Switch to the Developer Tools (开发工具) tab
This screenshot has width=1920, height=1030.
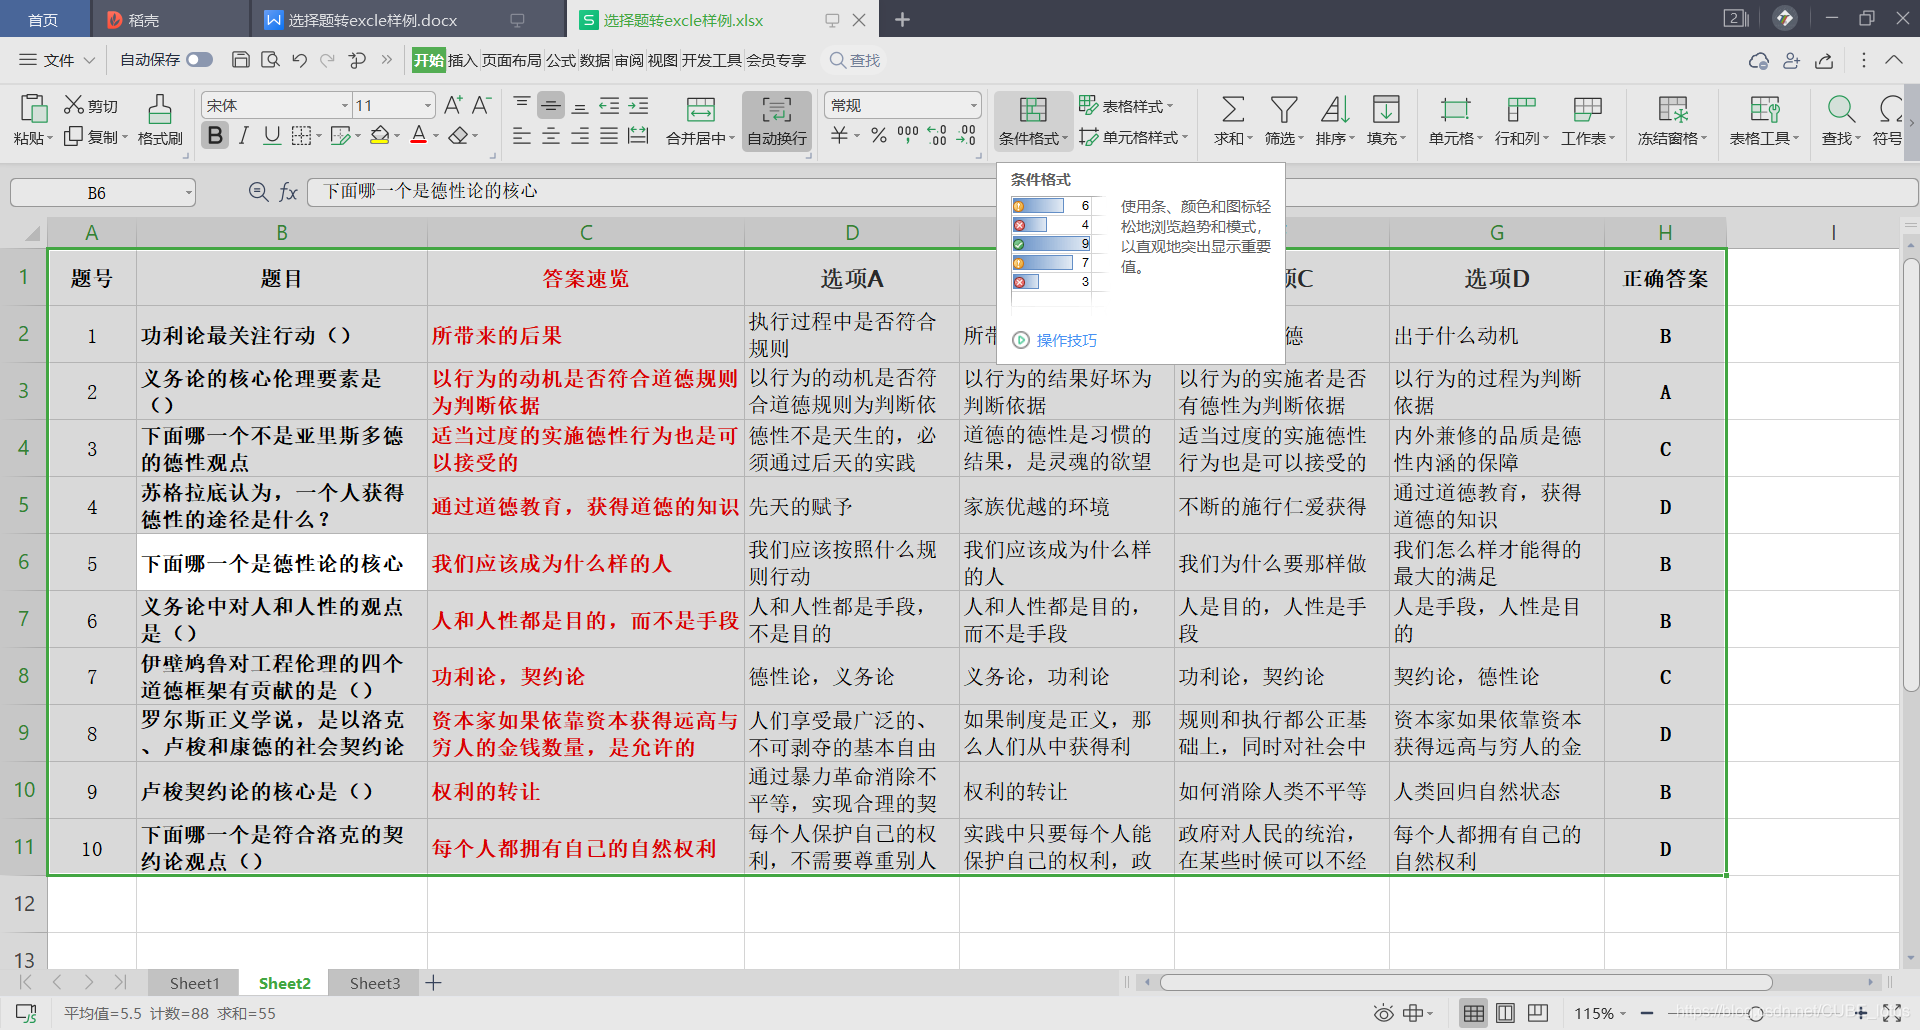click(x=711, y=60)
